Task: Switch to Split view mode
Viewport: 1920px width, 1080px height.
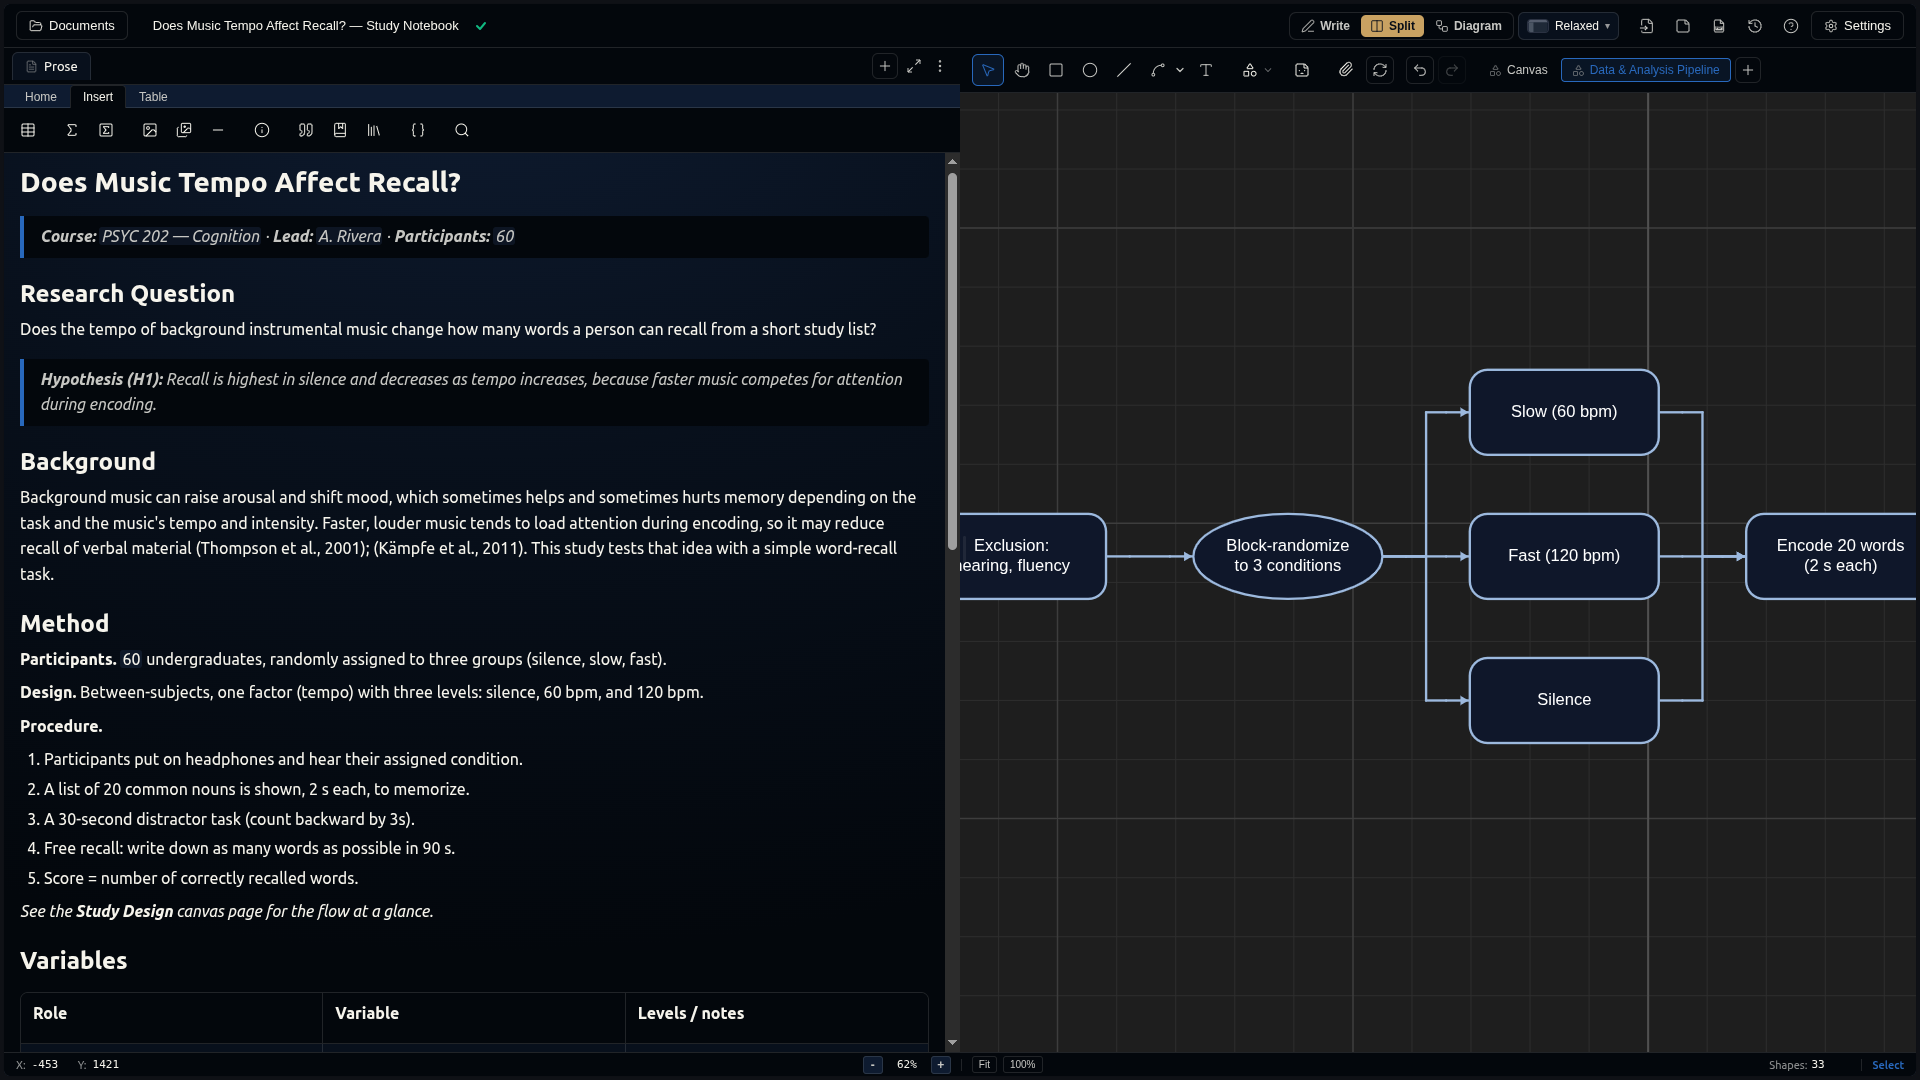Action: (1392, 26)
